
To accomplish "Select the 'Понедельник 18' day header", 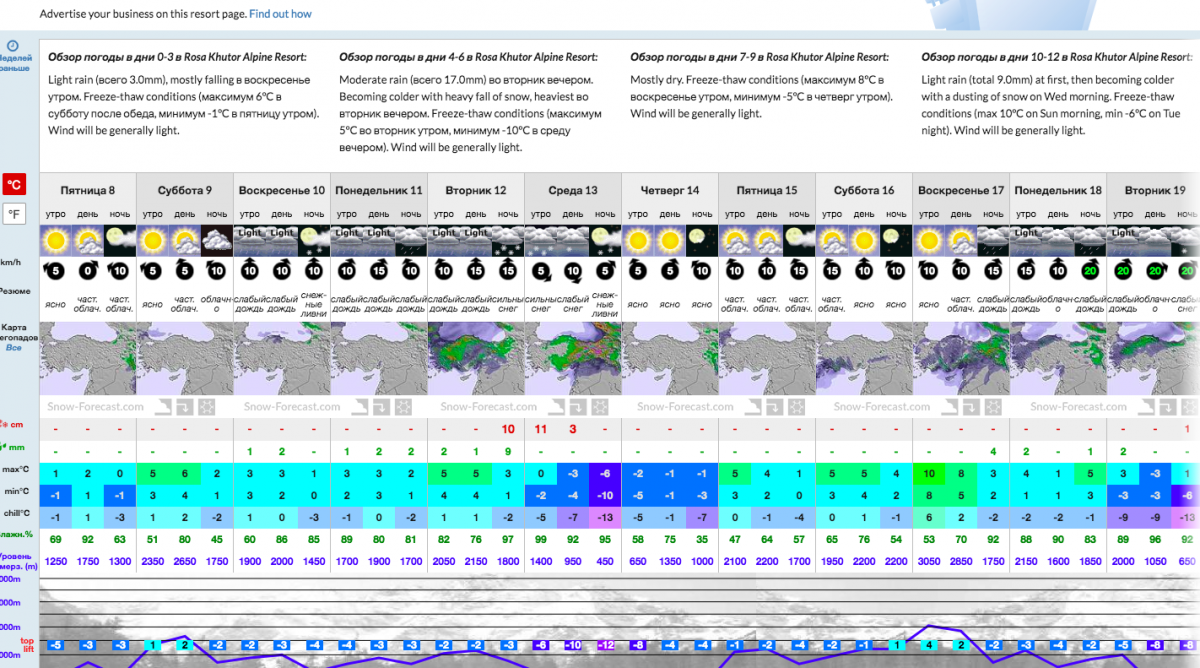I will (1057, 190).
